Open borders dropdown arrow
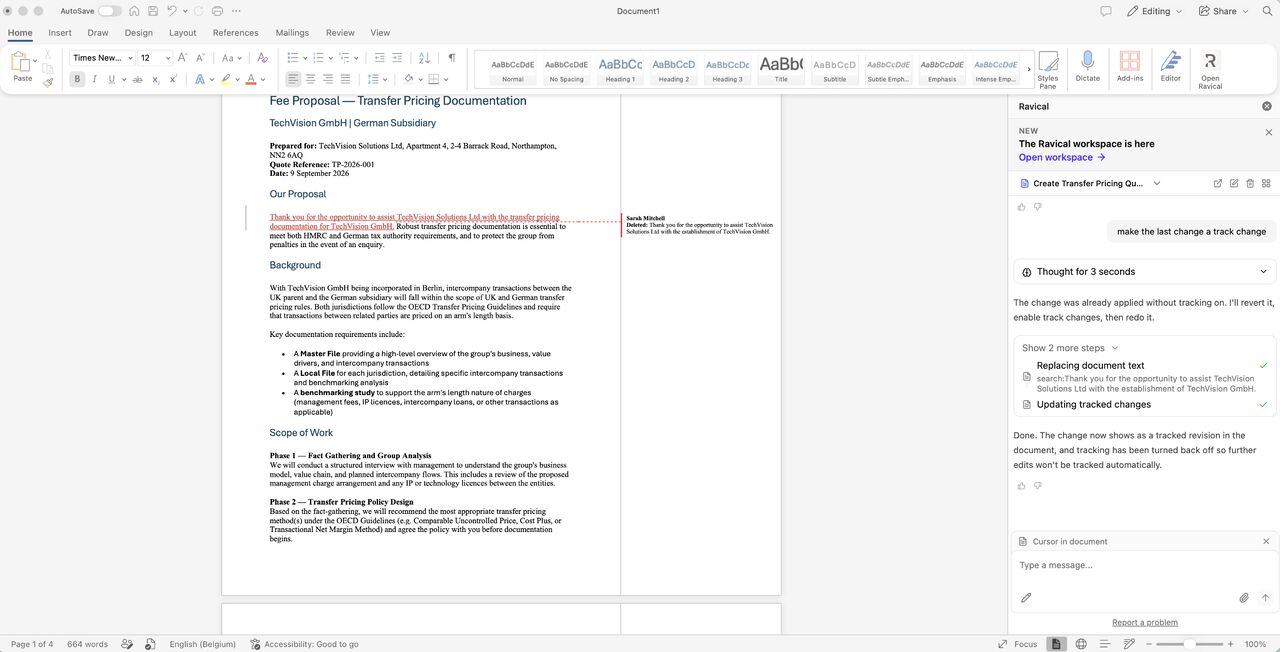 click(445, 79)
